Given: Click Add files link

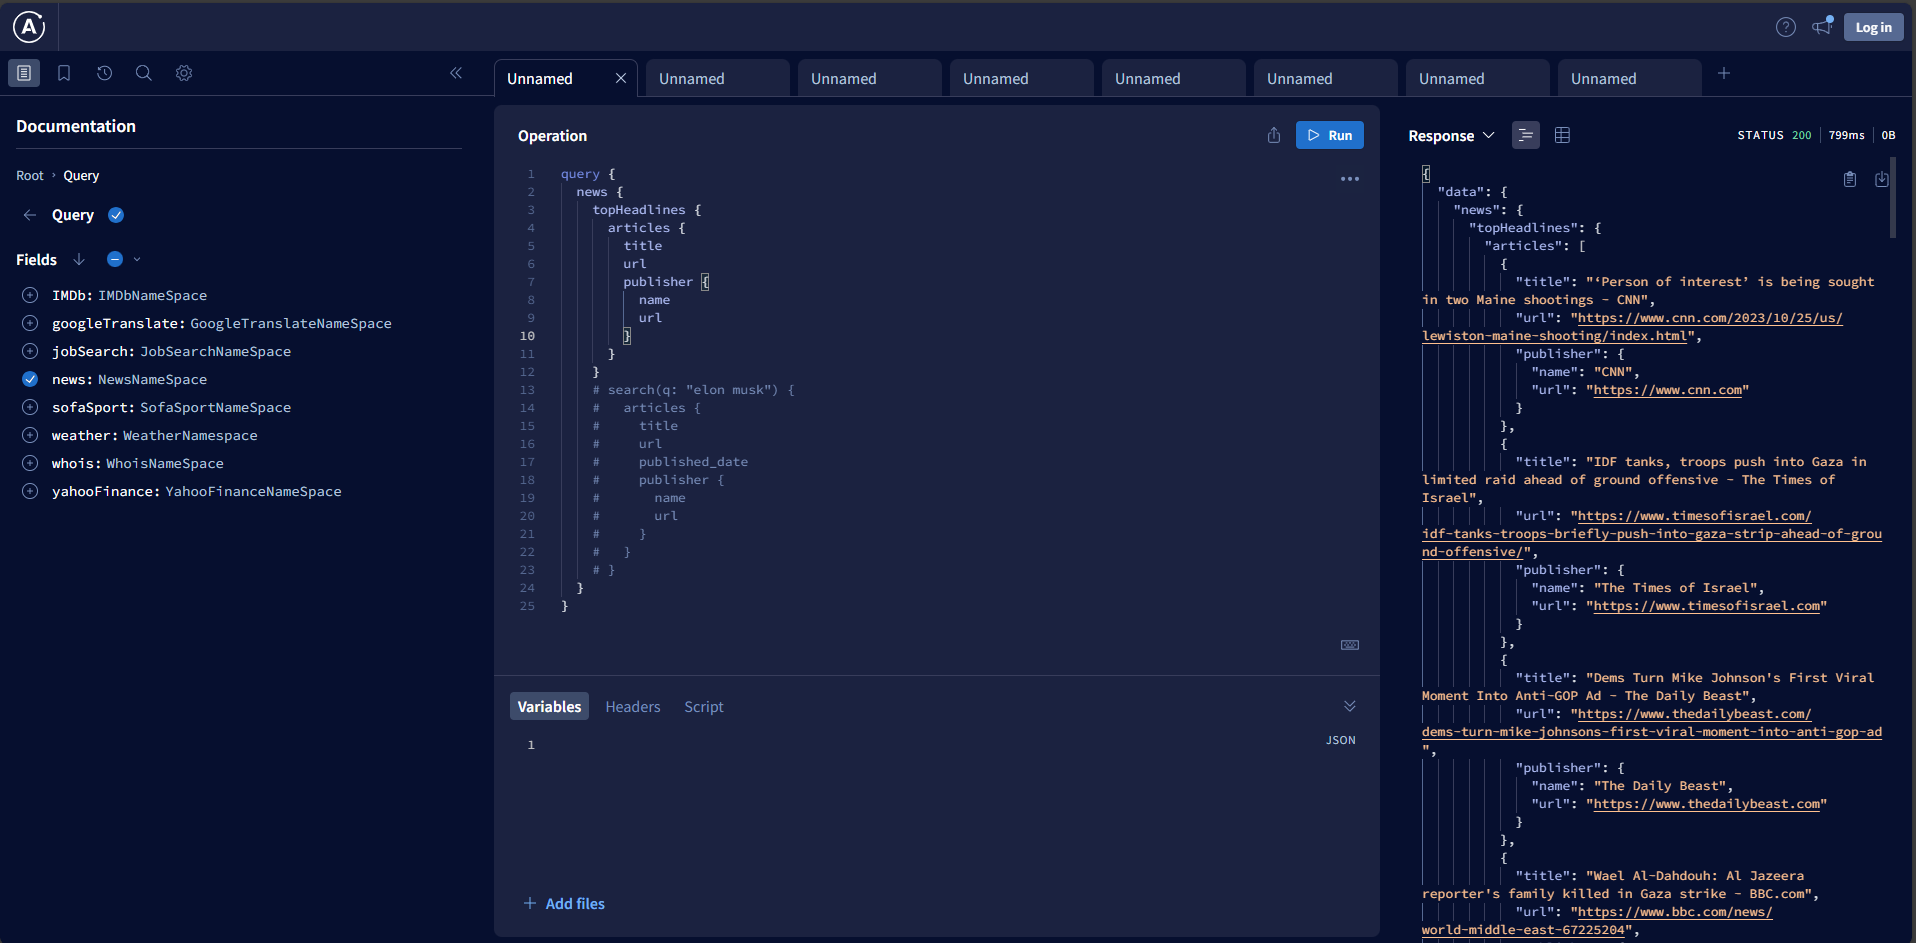Looking at the screenshot, I should pyautogui.click(x=565, y=903).
